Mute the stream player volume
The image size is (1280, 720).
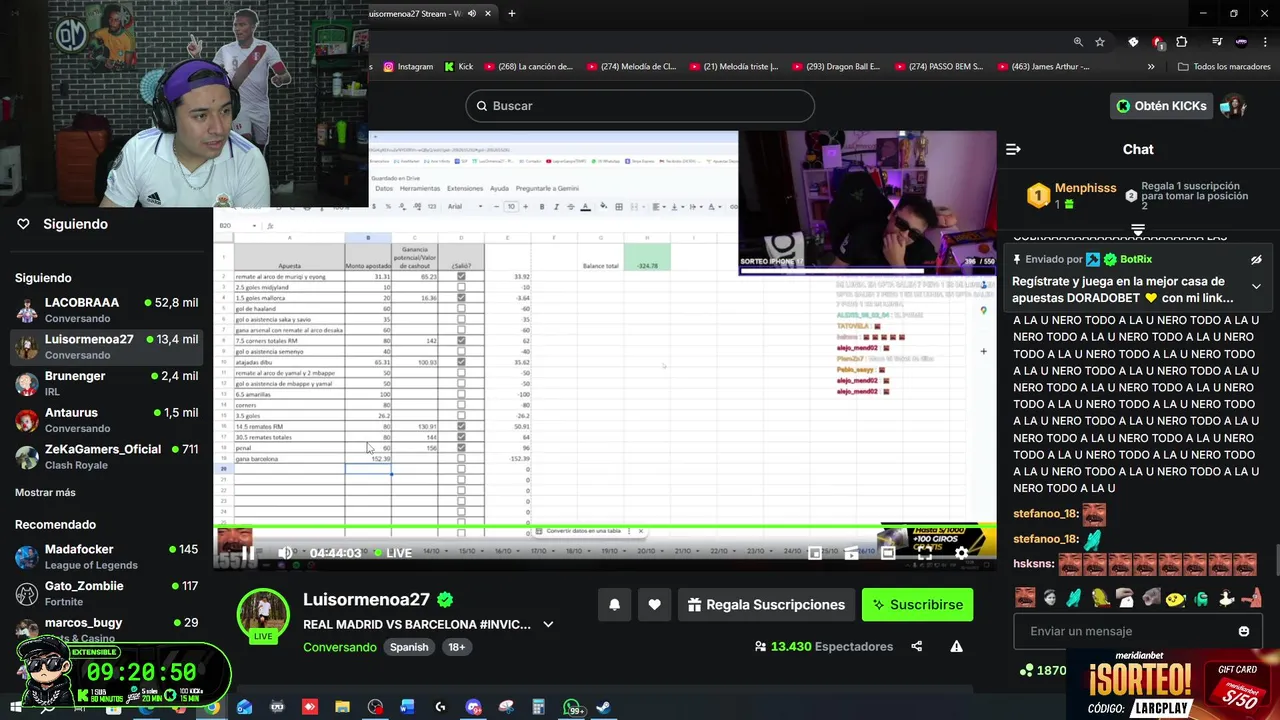click(x=285, y=553)
